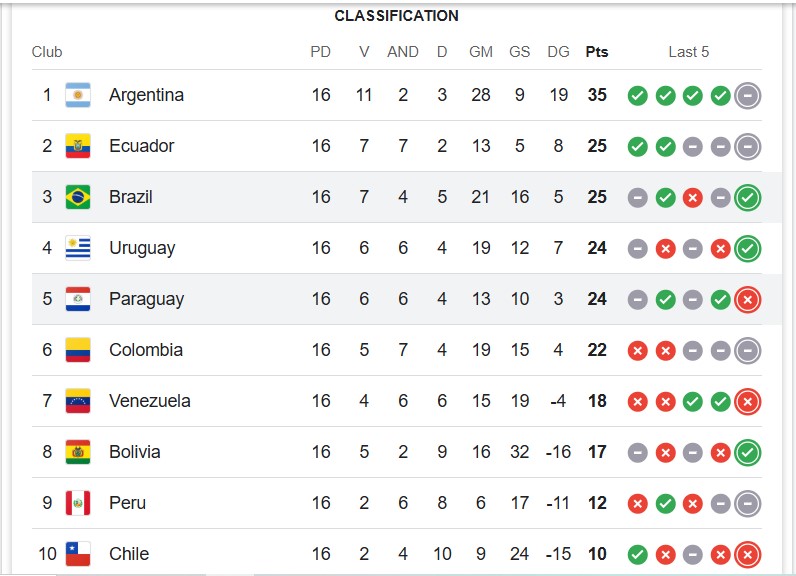Click the Chile flag icon

pyautogui.click(x=78, y=554)
